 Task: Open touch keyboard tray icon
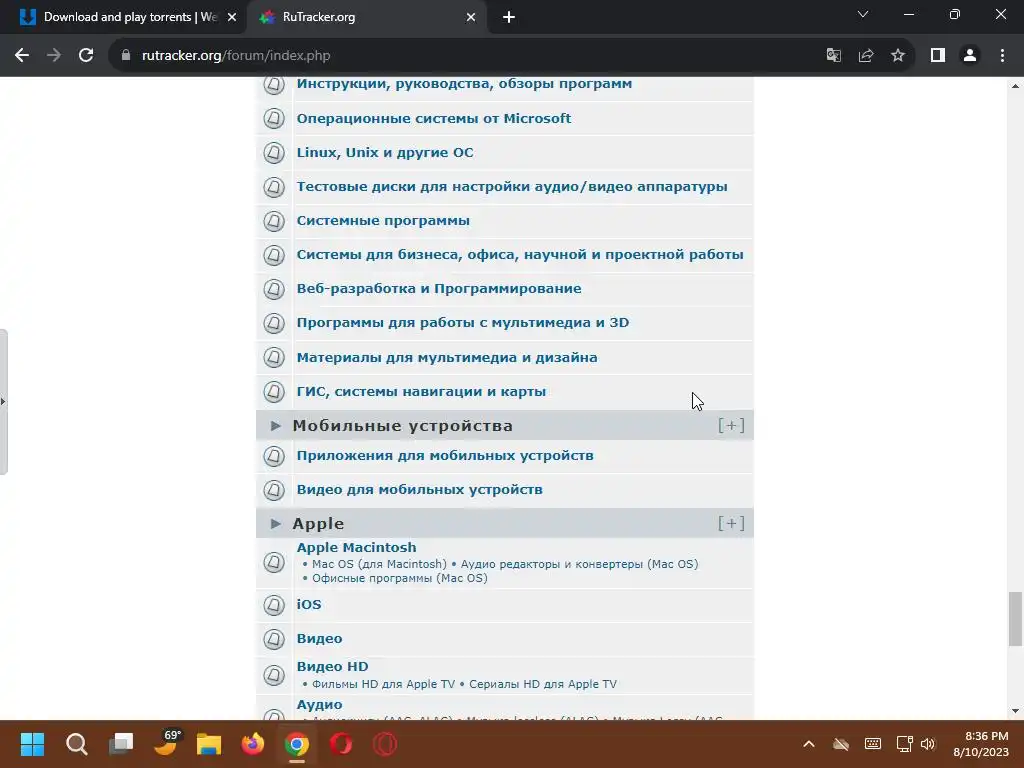click(872, 744)
